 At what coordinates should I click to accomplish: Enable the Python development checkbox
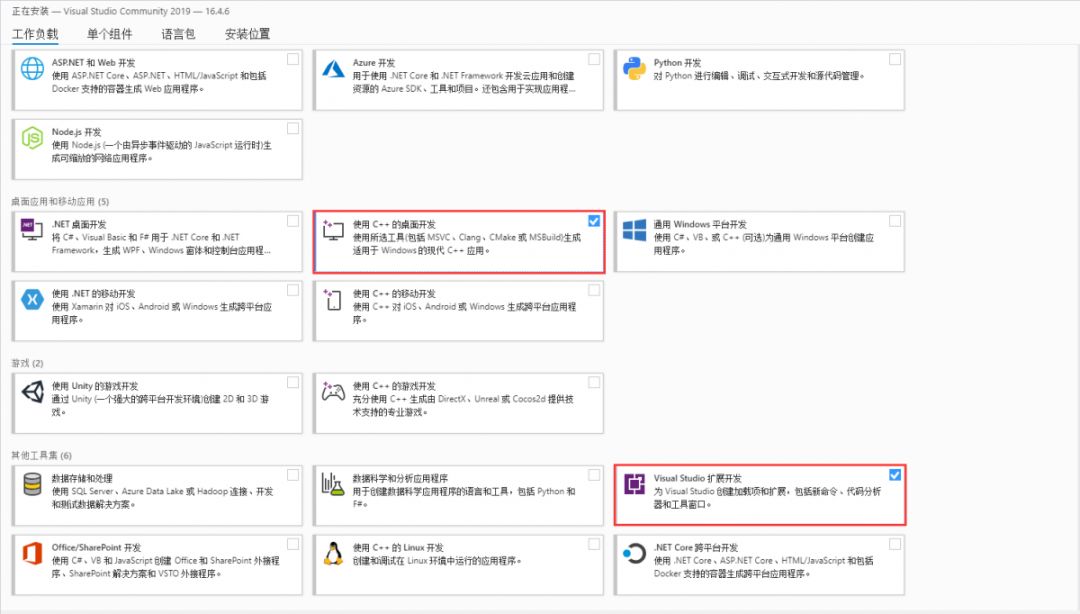895,59
